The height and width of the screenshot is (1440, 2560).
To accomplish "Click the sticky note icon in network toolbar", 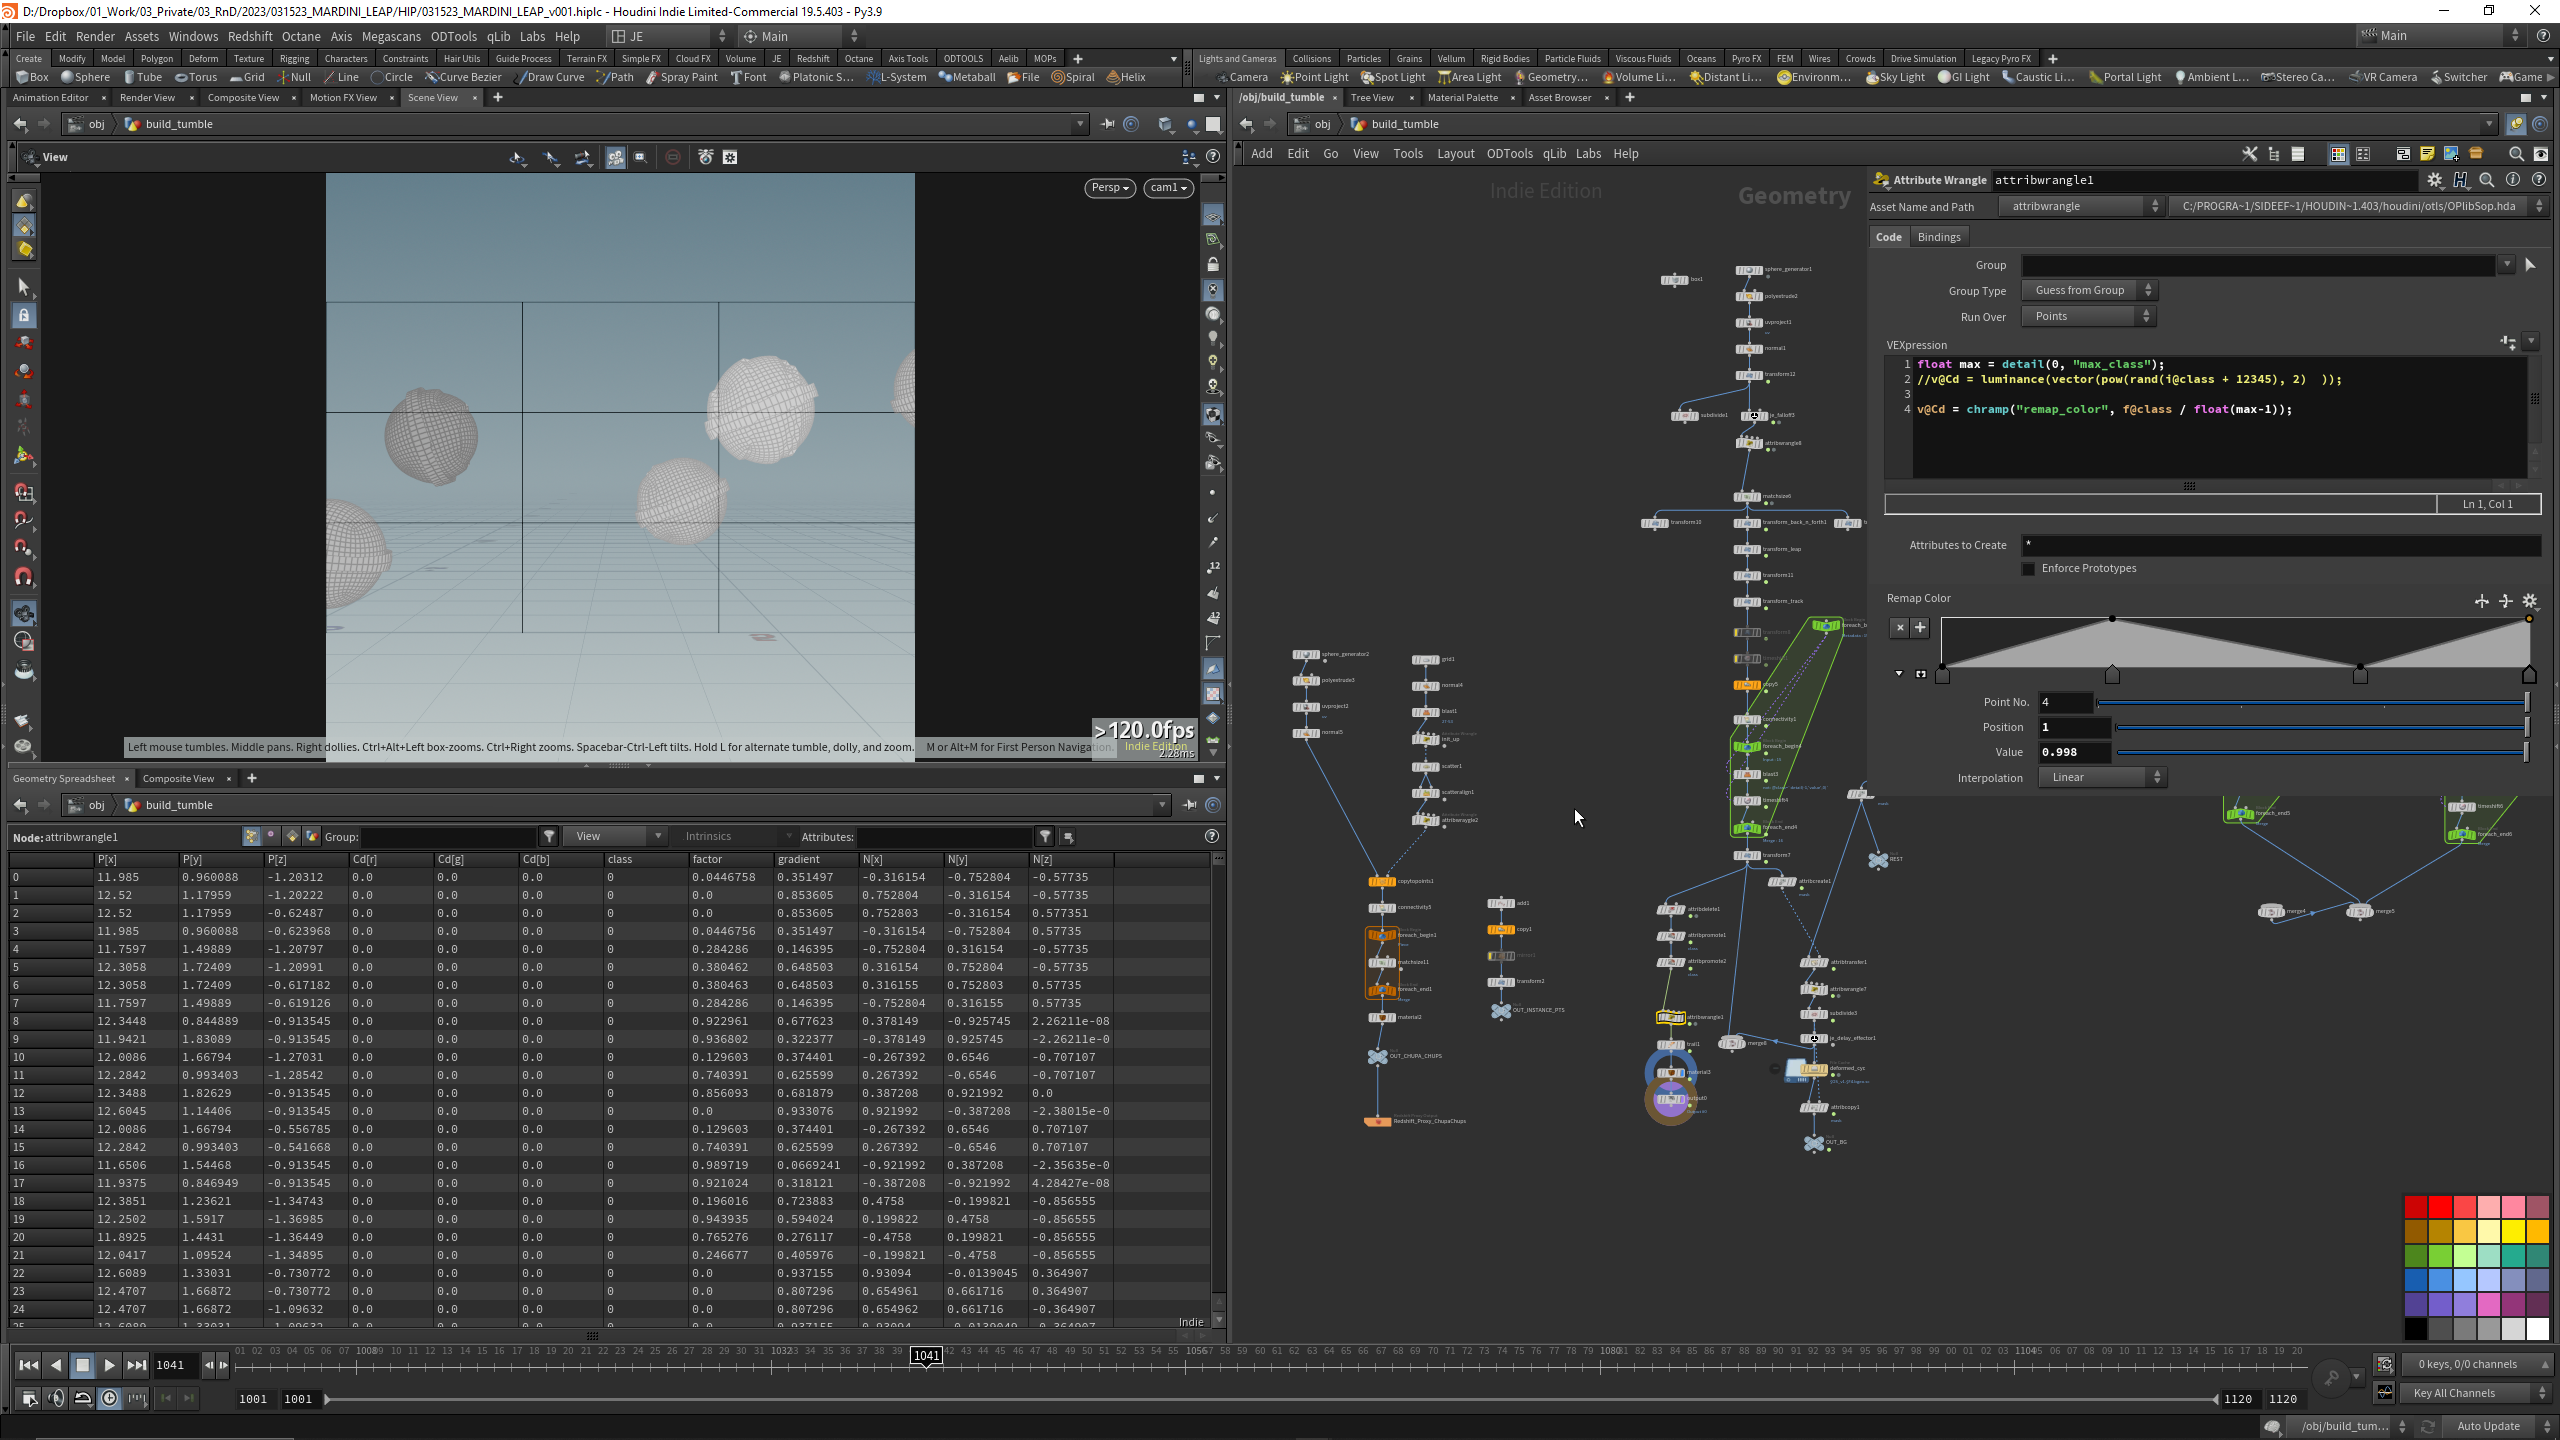I will coord(2427,154).
